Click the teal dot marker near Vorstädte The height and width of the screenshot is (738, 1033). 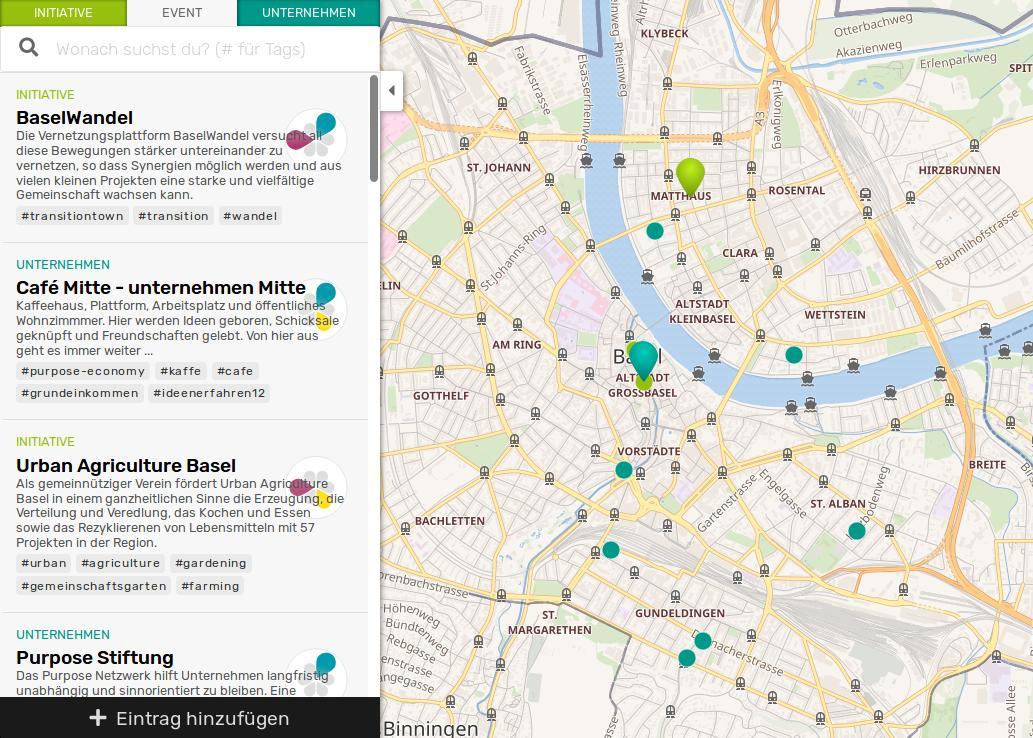click(x=624, y=470)
